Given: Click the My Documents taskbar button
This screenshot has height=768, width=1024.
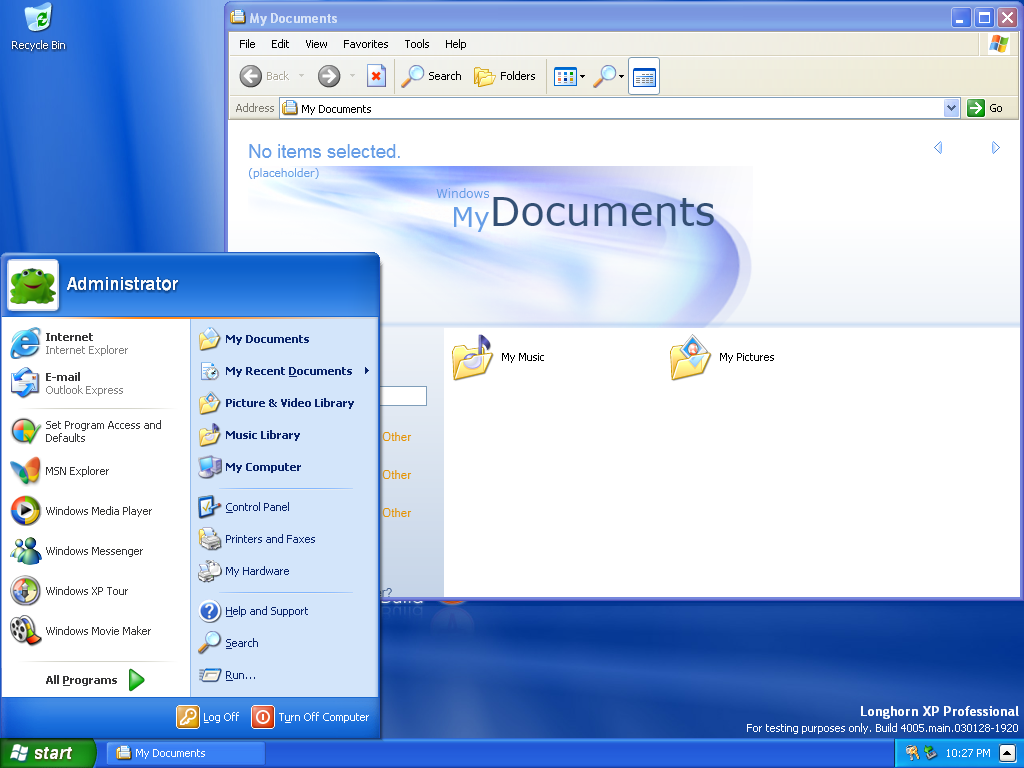Looking at the screenshot, I should [x=187, y=753].
